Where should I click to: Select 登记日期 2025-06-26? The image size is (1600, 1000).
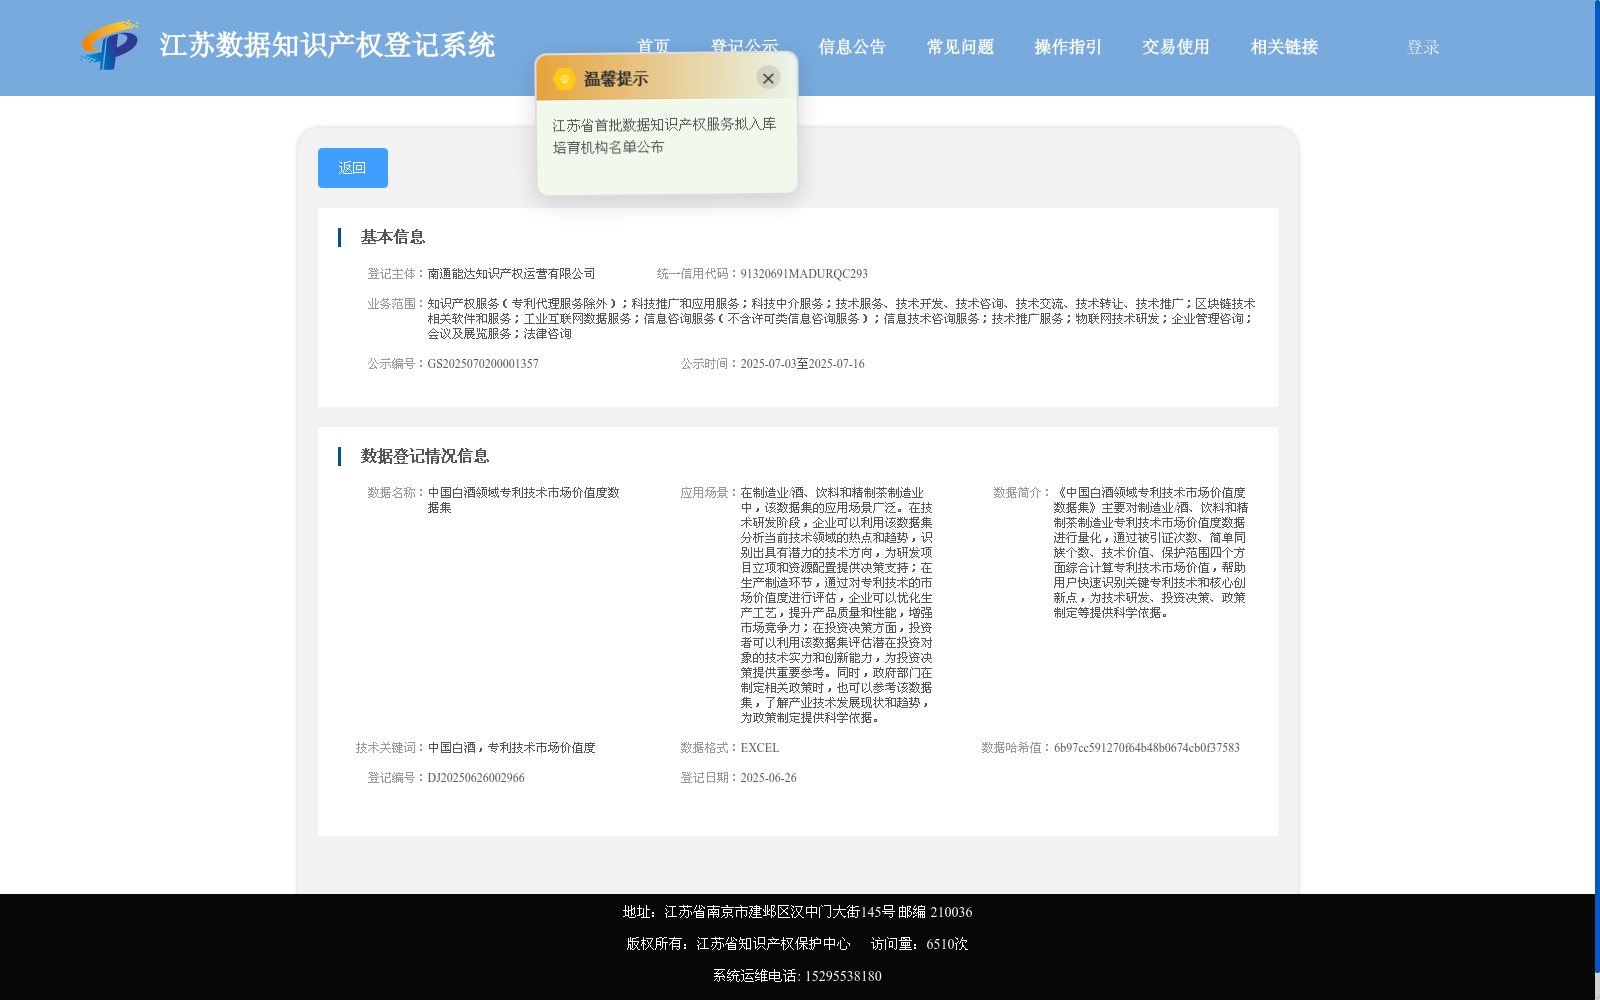tap(768, 778)
